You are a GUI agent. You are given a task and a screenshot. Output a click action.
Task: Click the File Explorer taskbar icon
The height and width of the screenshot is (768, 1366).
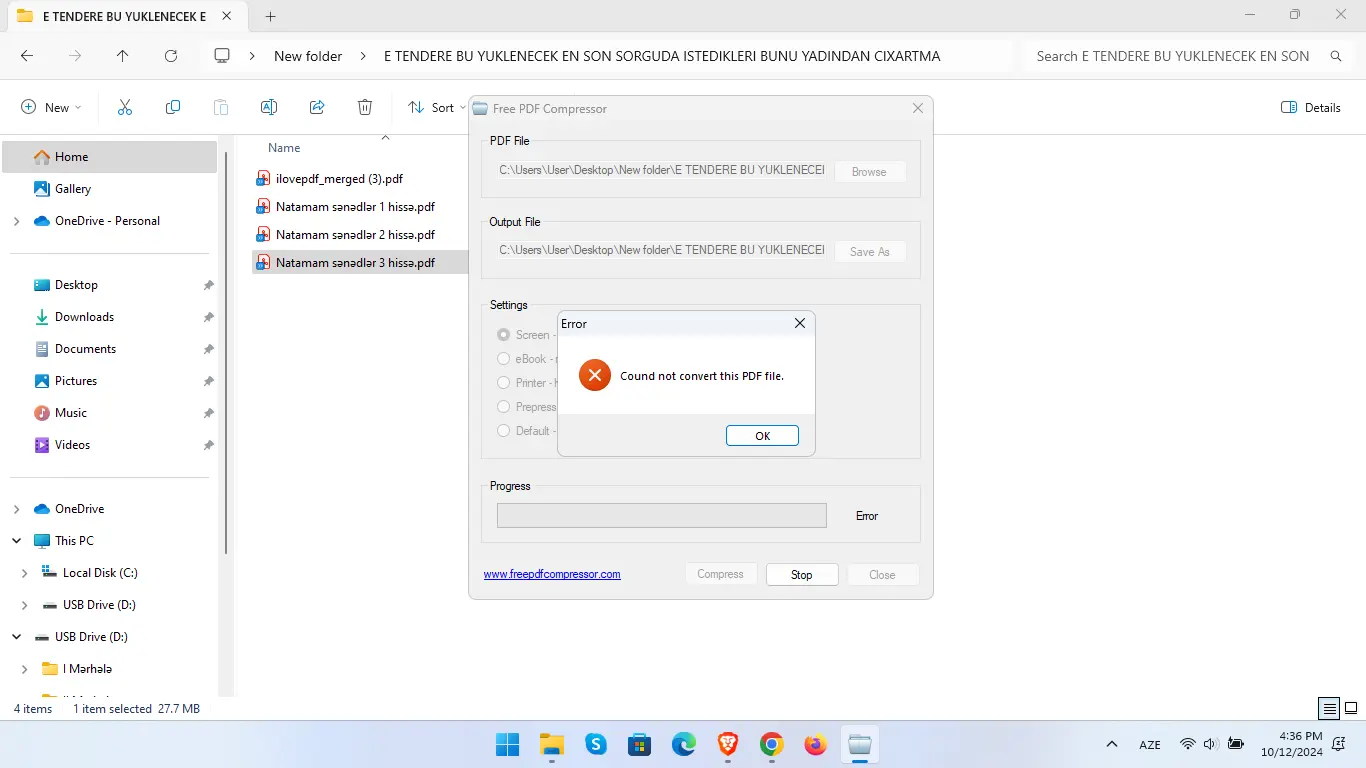coord(552,744)
